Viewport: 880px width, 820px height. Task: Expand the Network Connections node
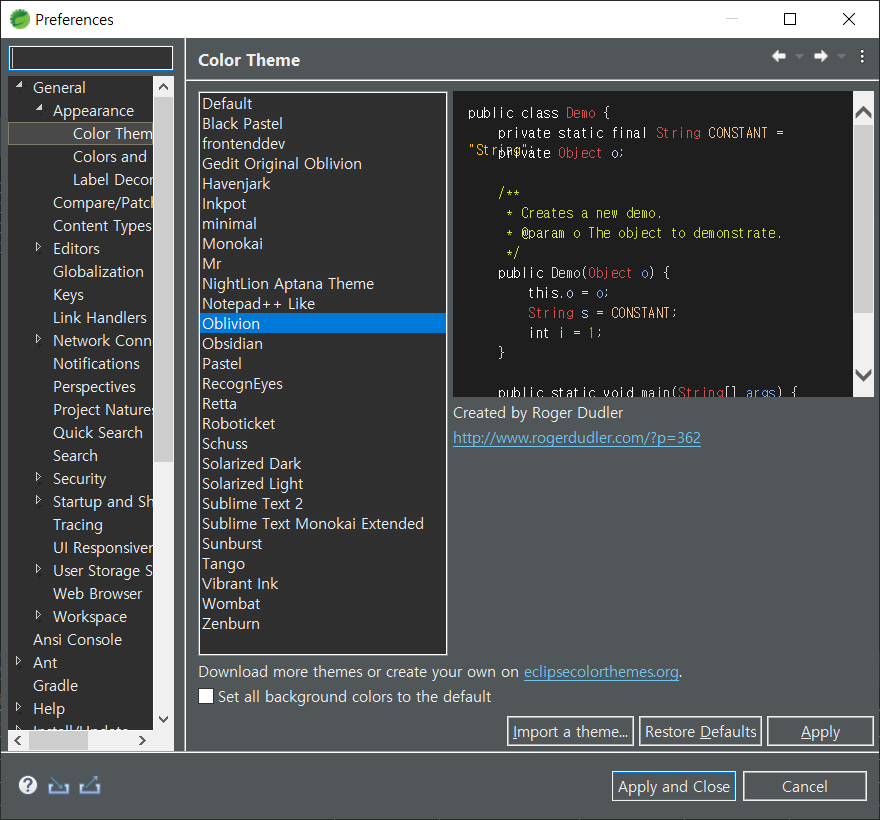(38, 339)
